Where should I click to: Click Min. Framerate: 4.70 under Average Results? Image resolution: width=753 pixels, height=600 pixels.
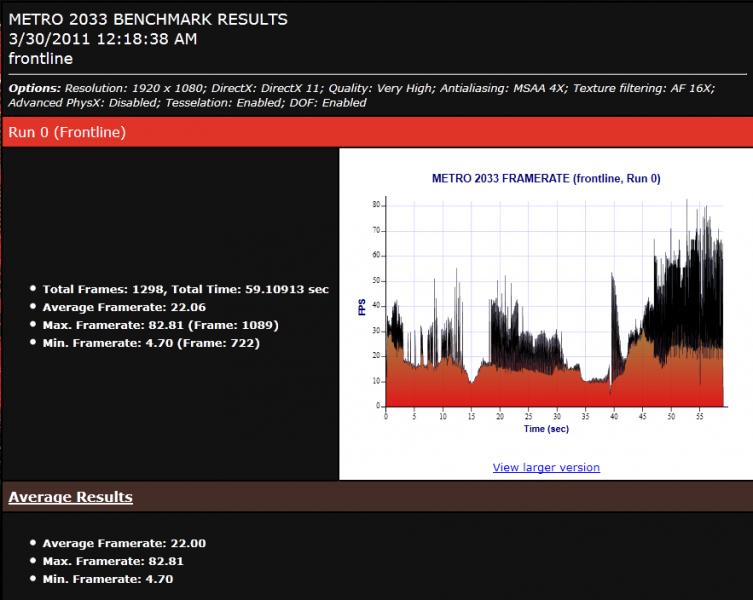click(x=108, y=579)
